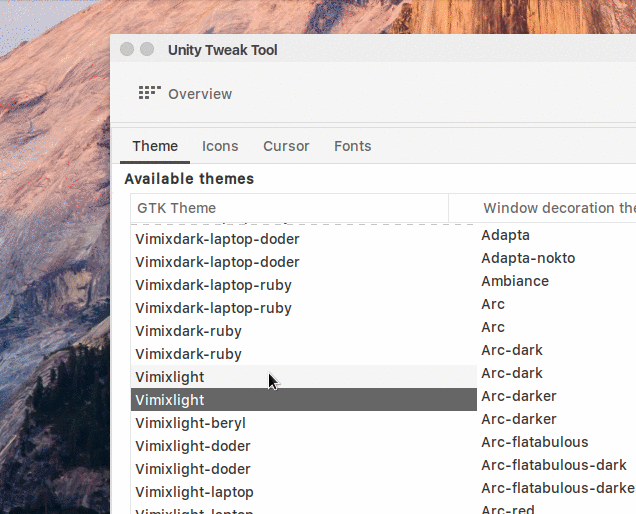Close the Unity Tweak Tool window
The width and height of the screenshot is (636, 514).
pos(127,49)
